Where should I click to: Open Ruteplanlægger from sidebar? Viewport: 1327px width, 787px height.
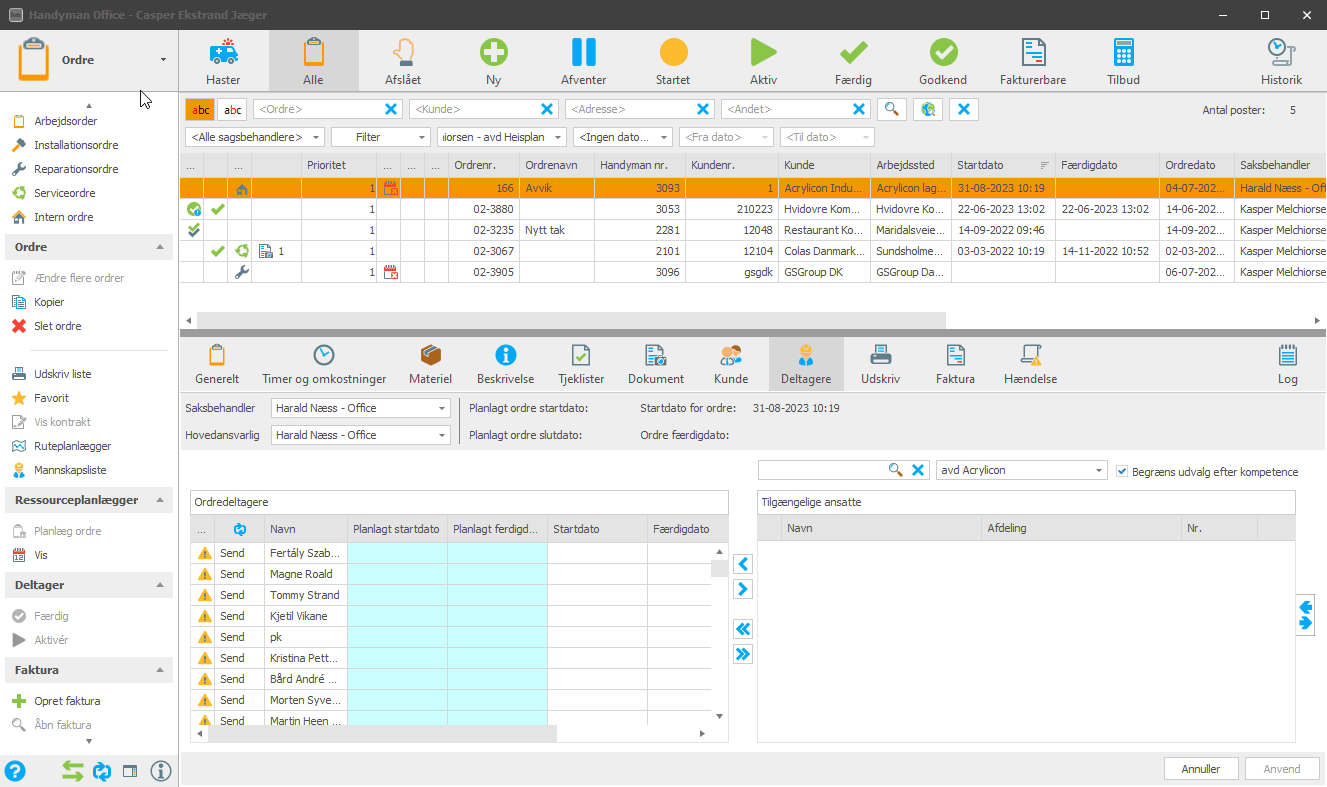tap(72, 446)
